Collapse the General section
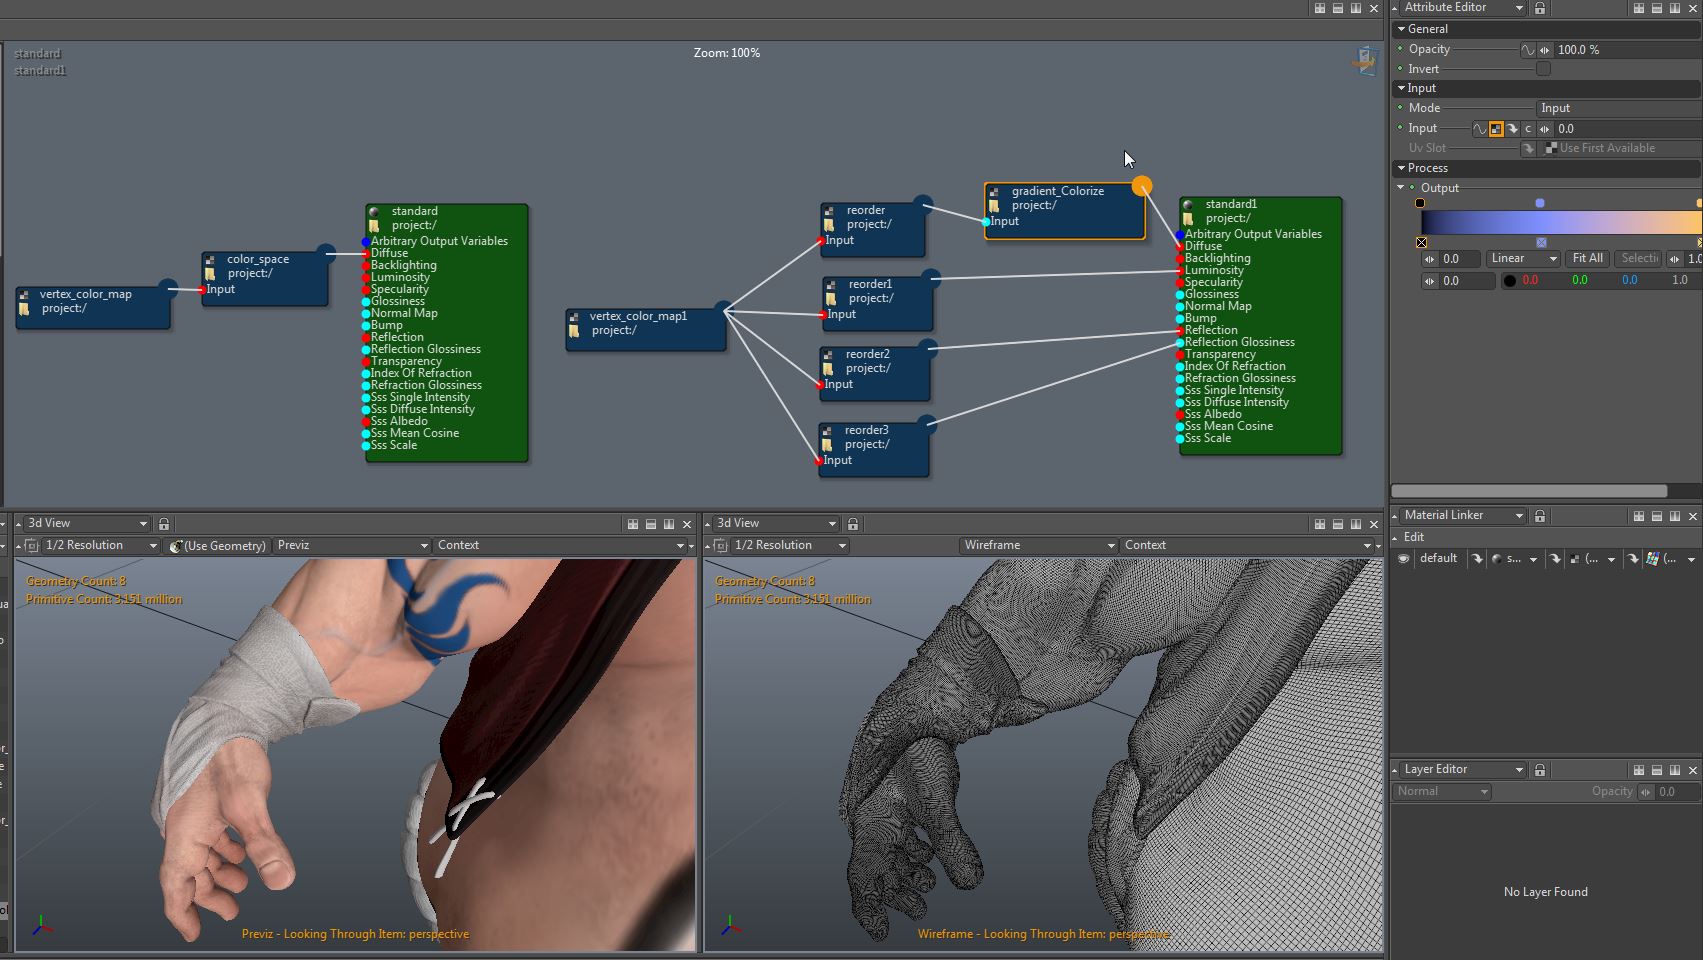The height and width of the screenshot is (960, 1703). pos(1402,29)
